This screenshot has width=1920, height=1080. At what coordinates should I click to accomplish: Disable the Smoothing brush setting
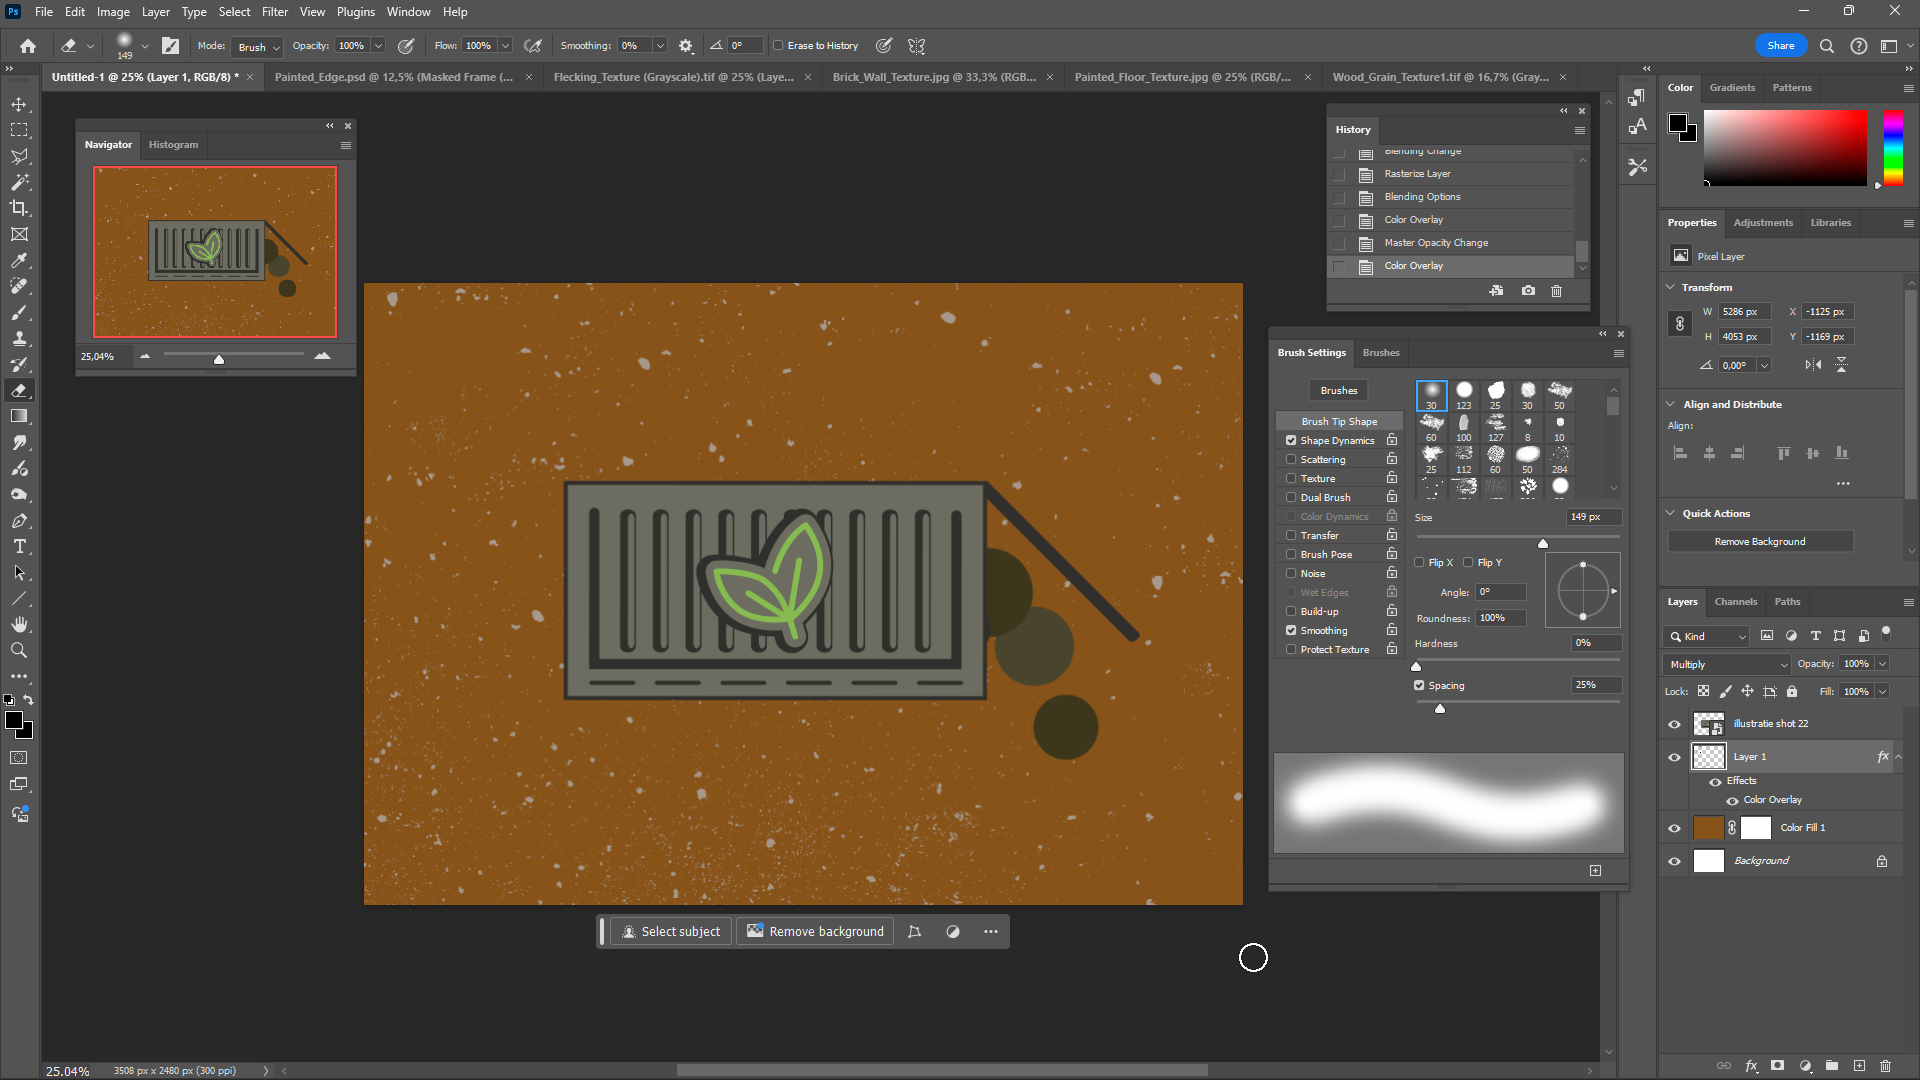point(1291,630)
